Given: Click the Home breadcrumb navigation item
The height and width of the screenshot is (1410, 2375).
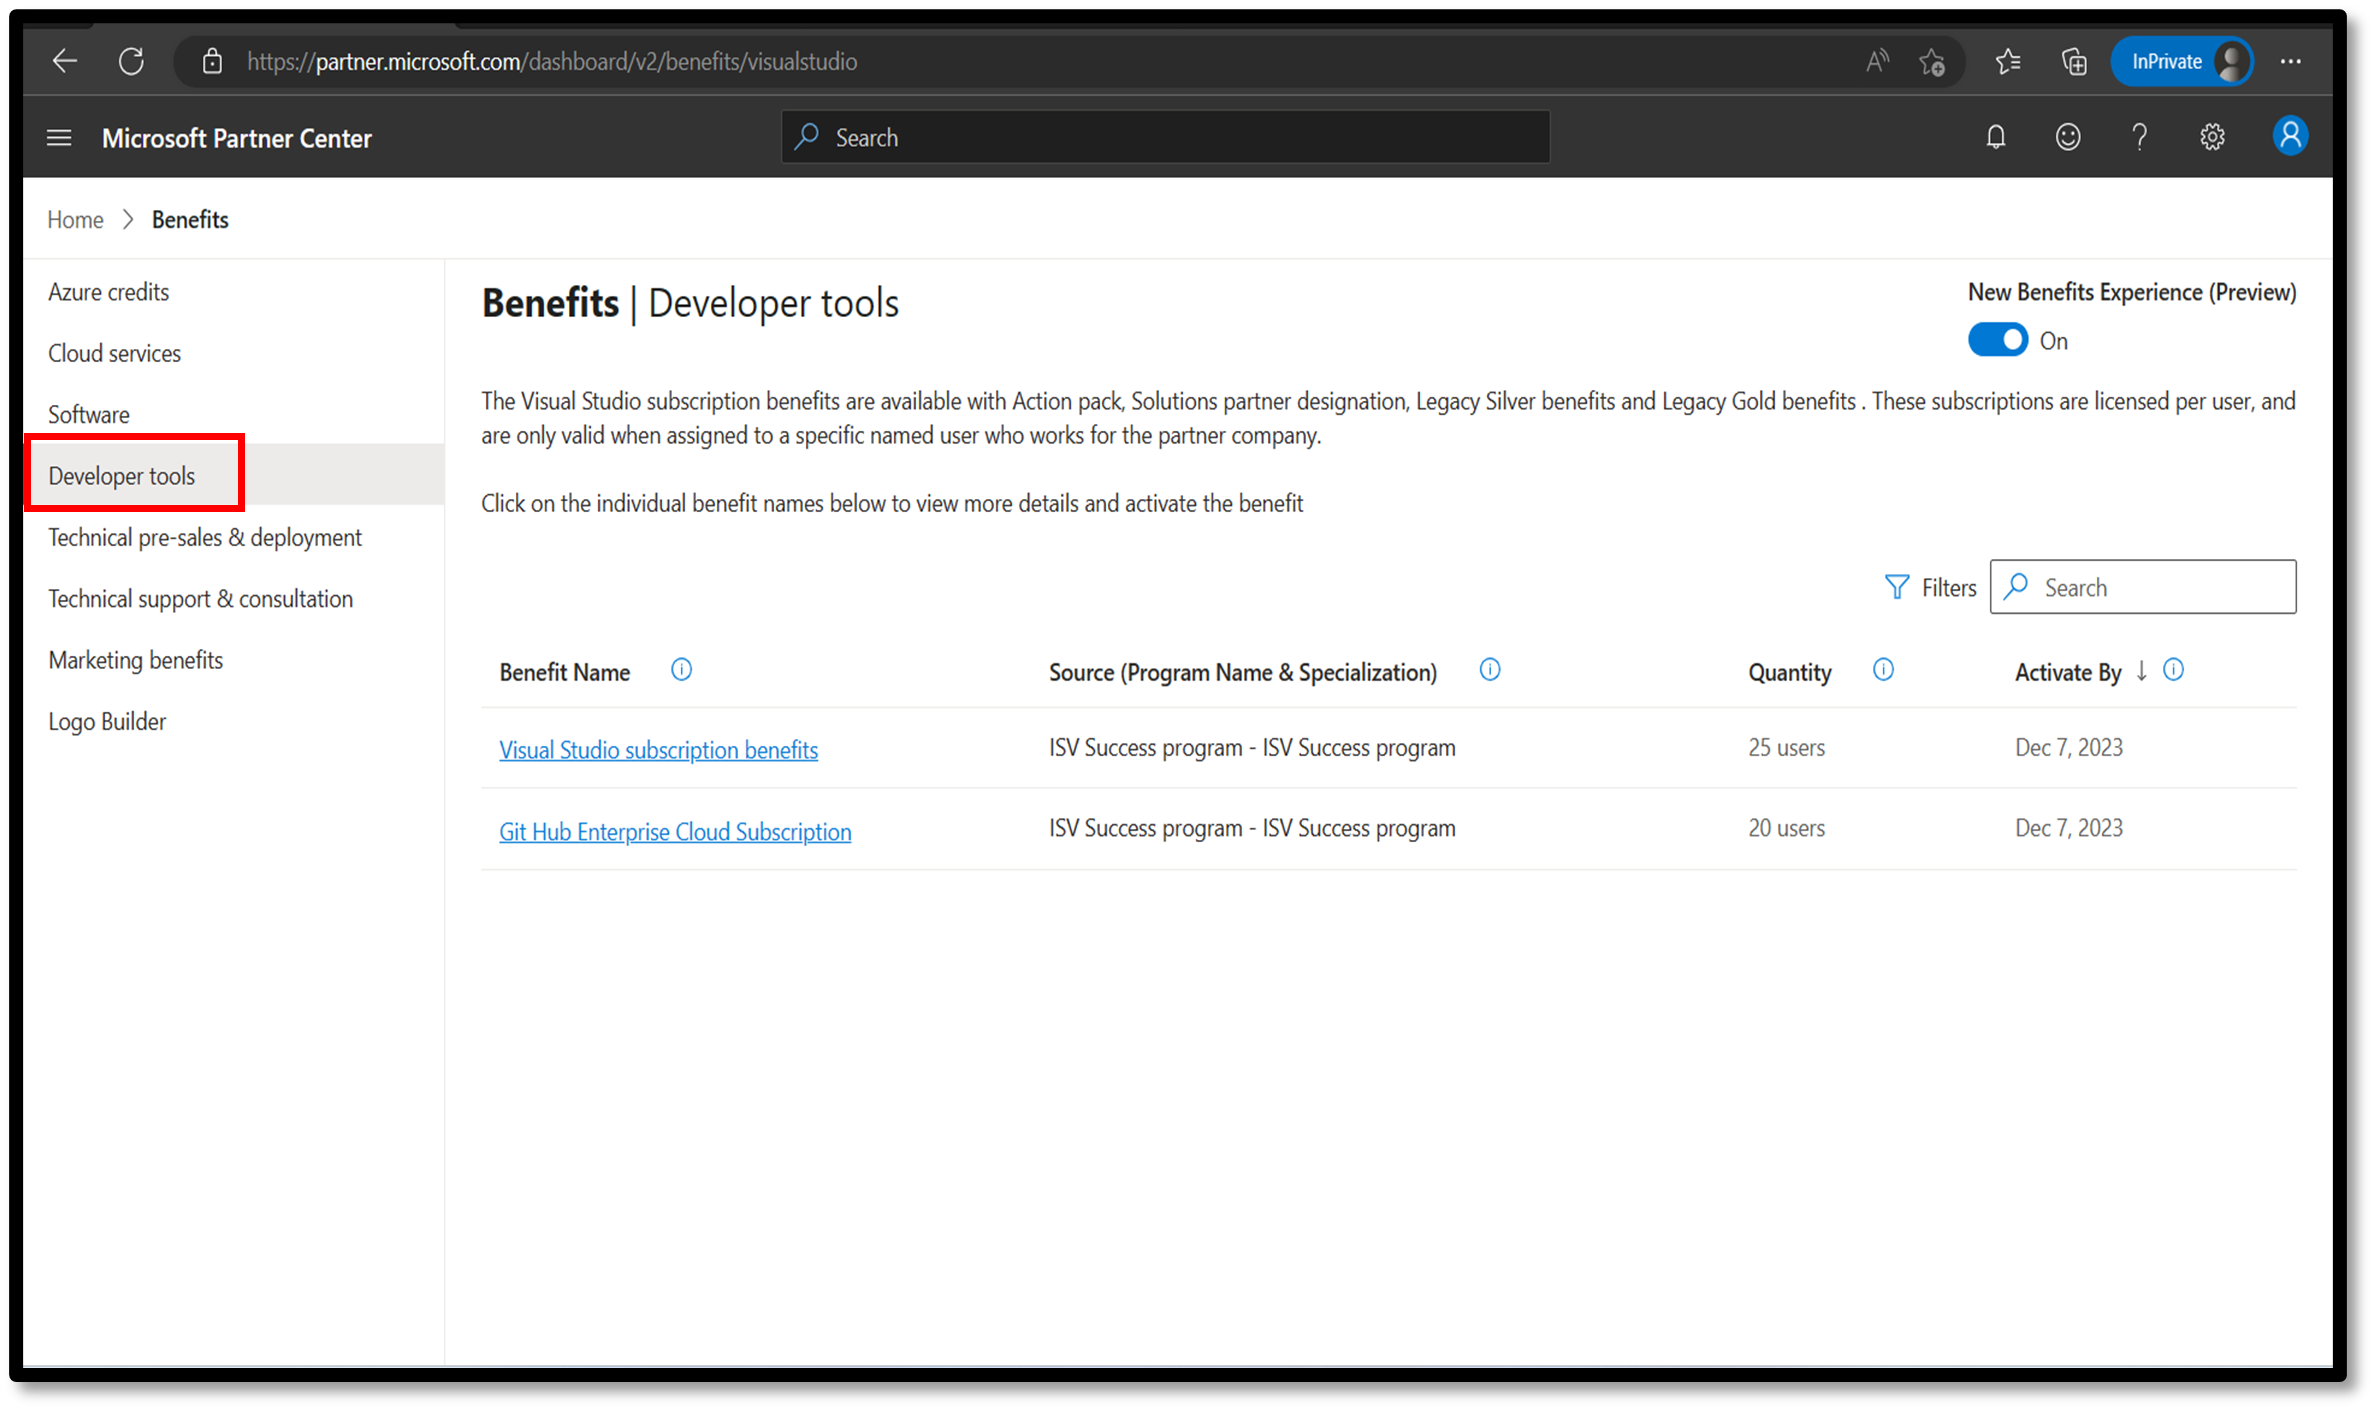Looking at the screenshot, I should pos(76,220).
